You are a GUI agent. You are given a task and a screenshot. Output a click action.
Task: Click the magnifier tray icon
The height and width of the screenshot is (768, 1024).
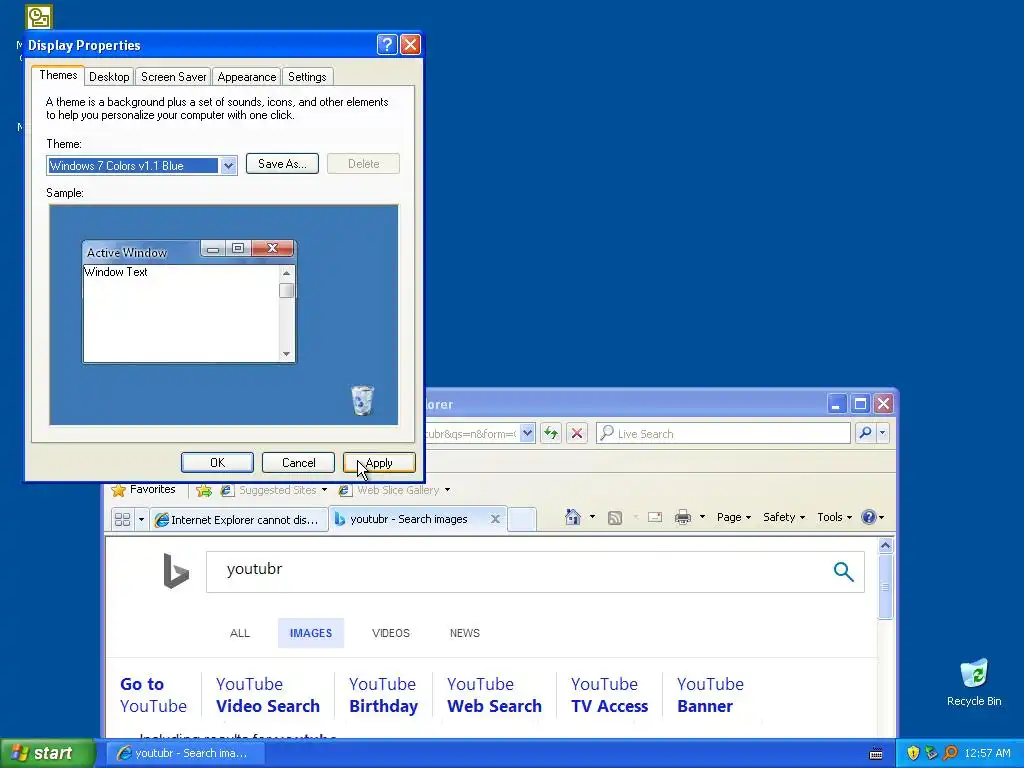coord(950,753)
